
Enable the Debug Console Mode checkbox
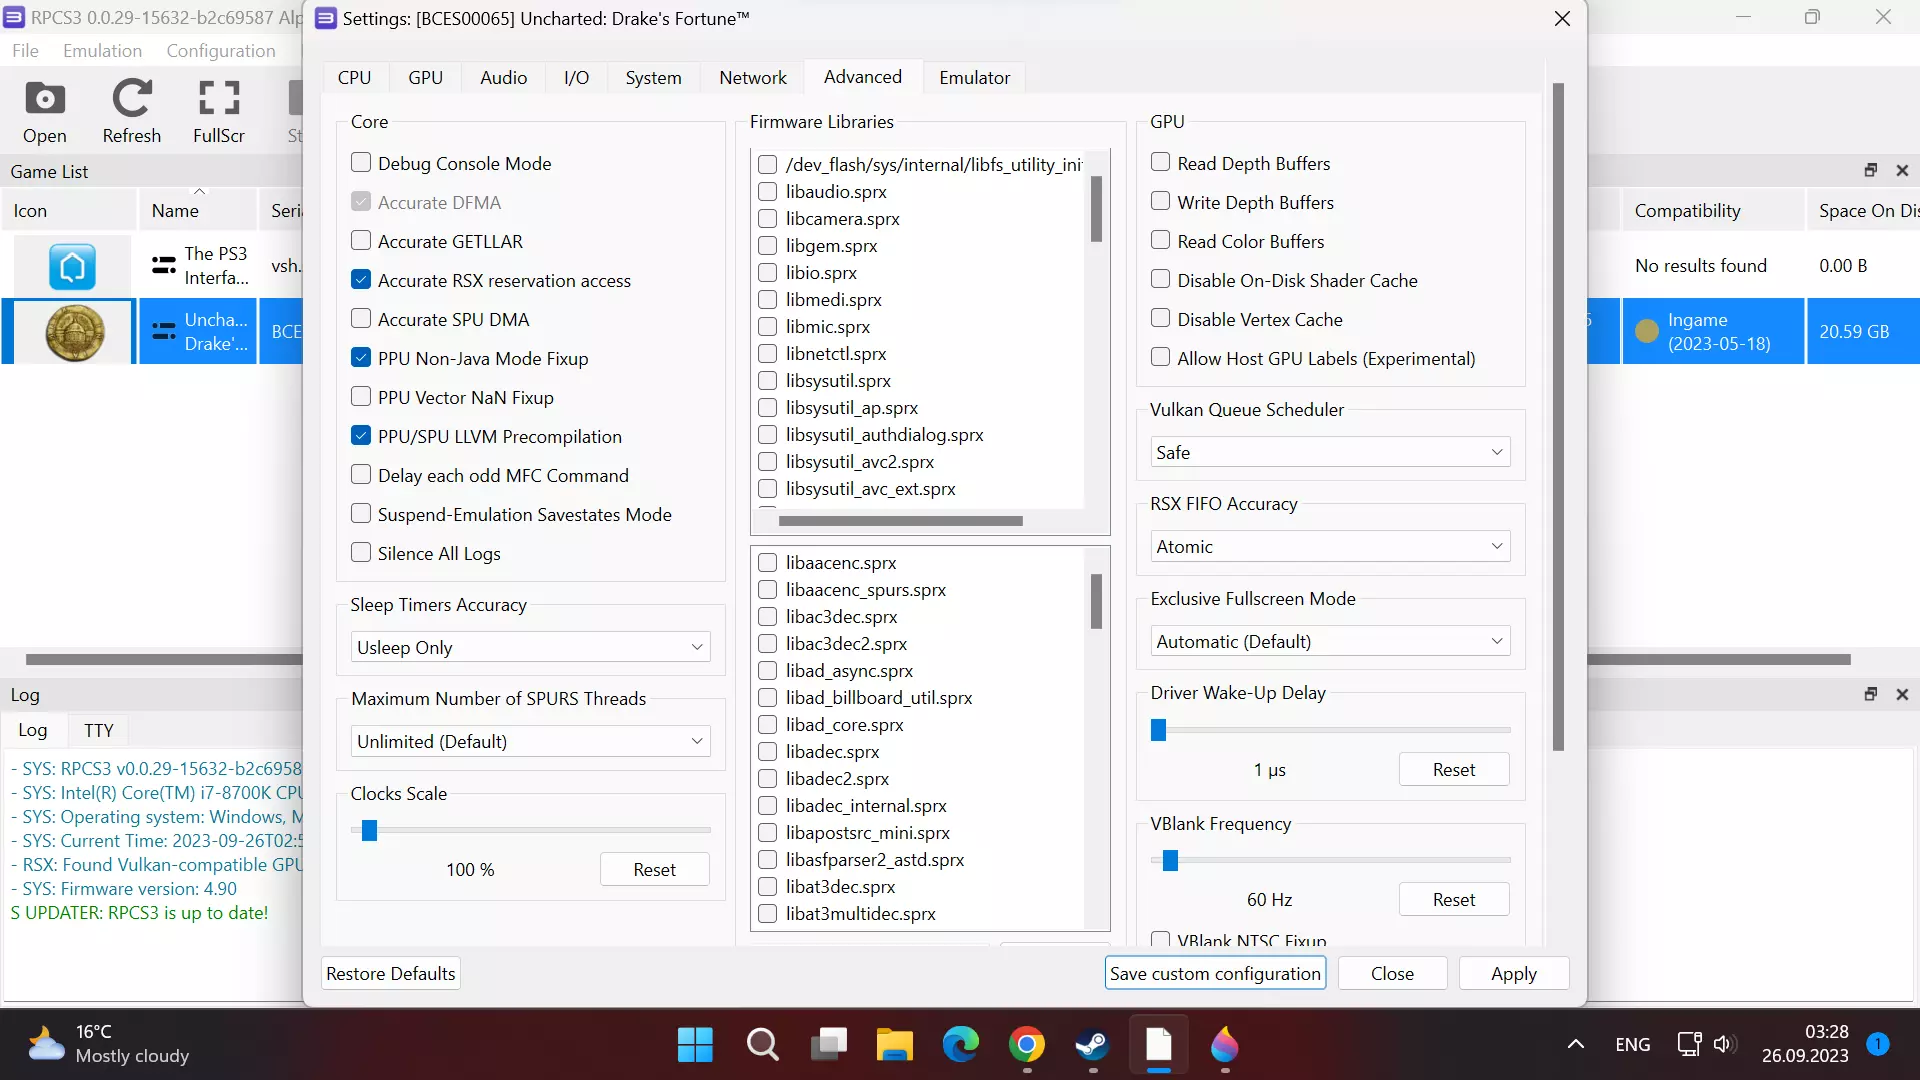pyautogui.click(x=361, y=163)
